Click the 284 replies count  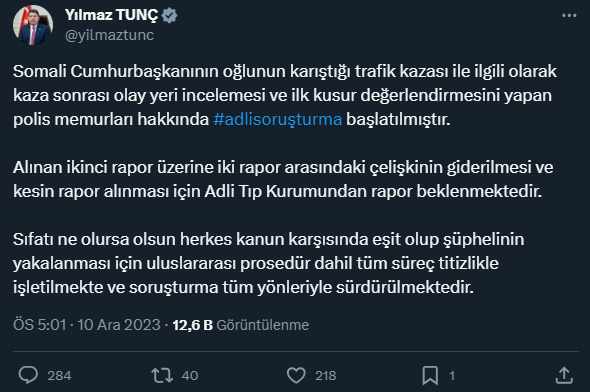(x=59, y=375)
